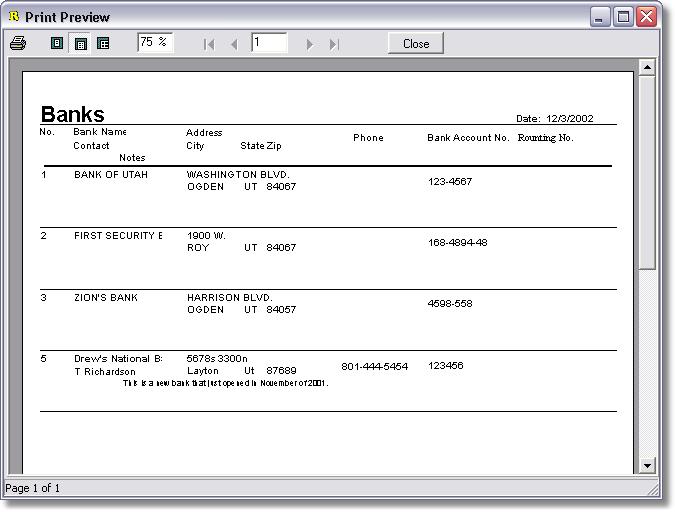Click zip code 87689
675x512 pixels.
pyautogui.click(x=281, y=371)
